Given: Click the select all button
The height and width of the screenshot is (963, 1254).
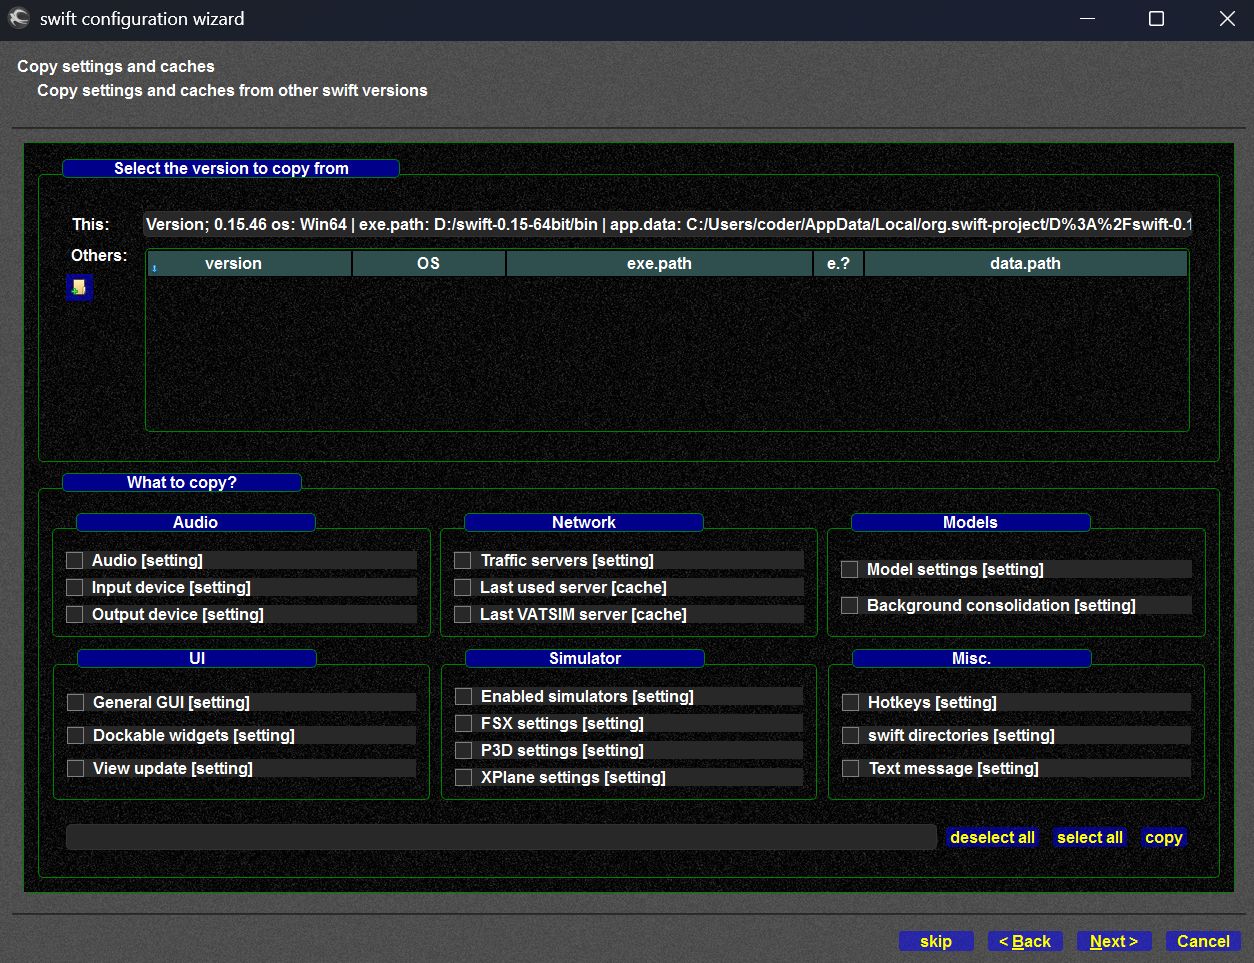Looking at the screenshot, I should tap(1090, 838).
